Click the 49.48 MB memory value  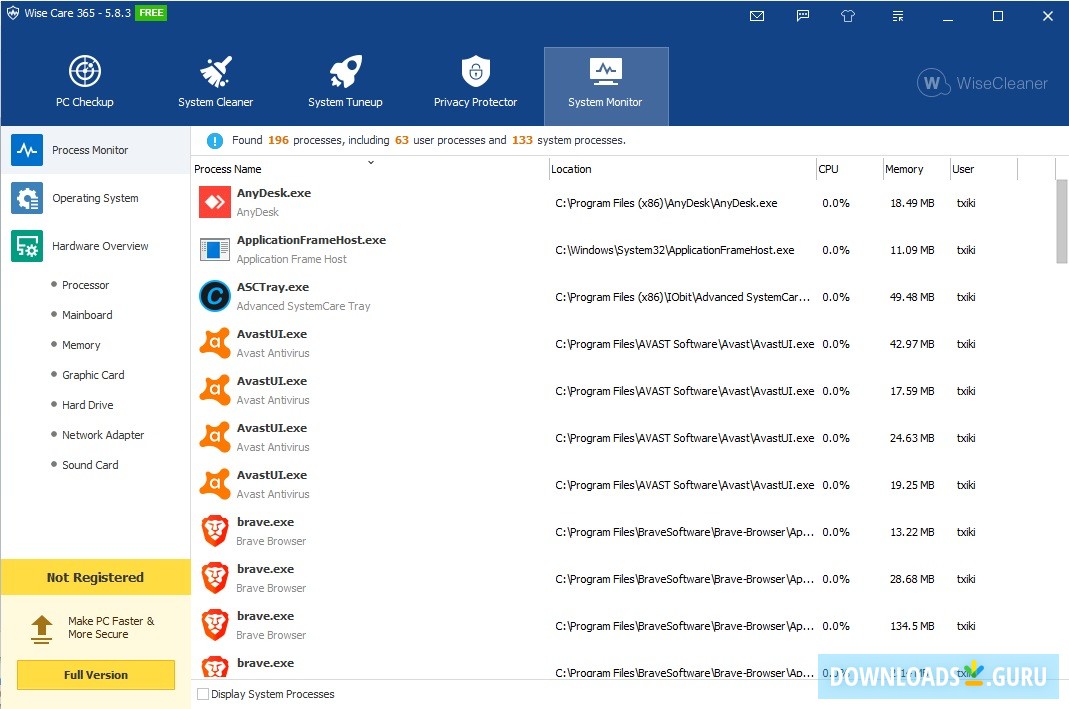point(912,297)
